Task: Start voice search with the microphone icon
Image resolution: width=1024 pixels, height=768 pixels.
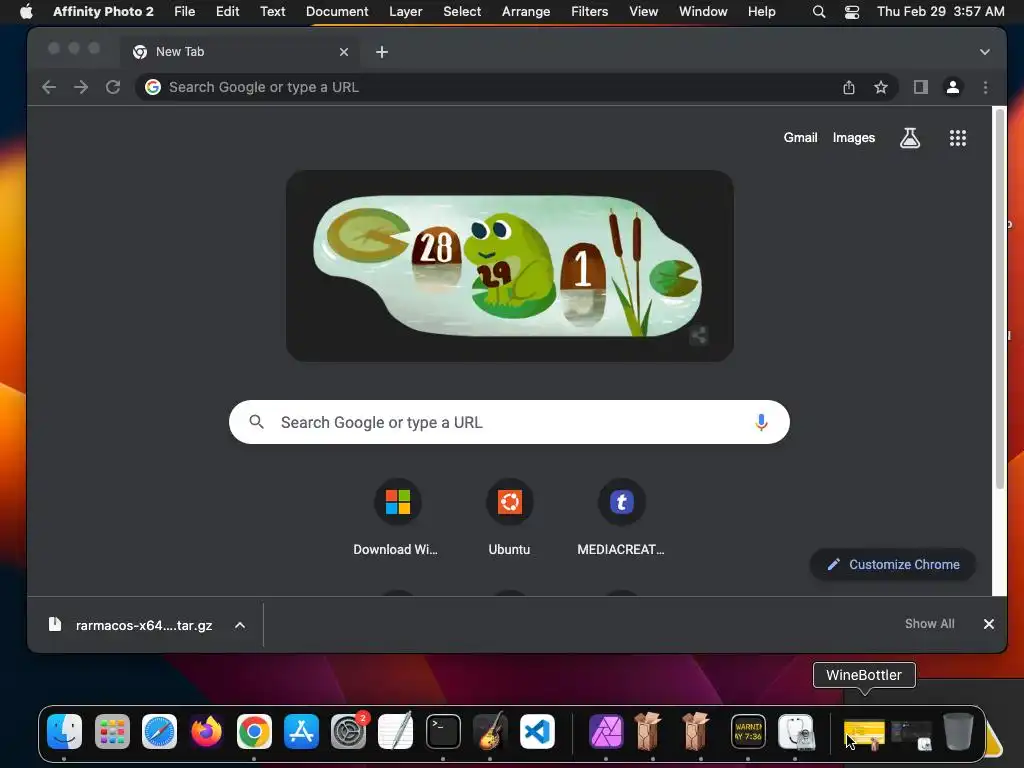Action: [761, 422]
